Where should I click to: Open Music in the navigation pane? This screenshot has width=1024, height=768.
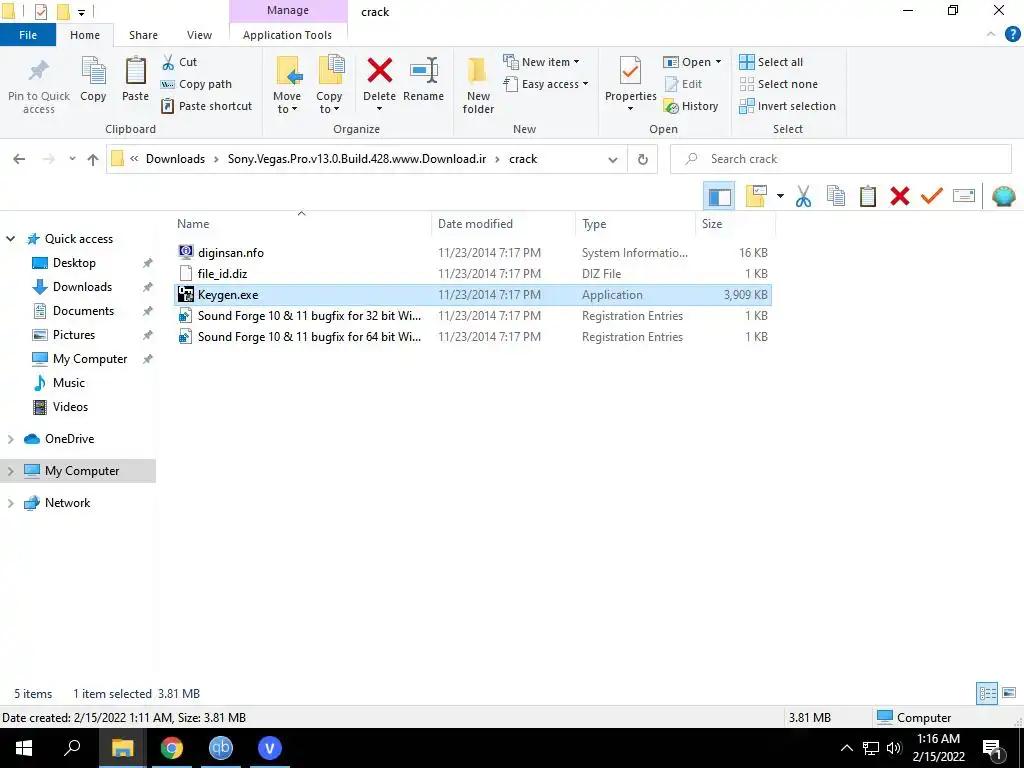(x=69, y=383)
